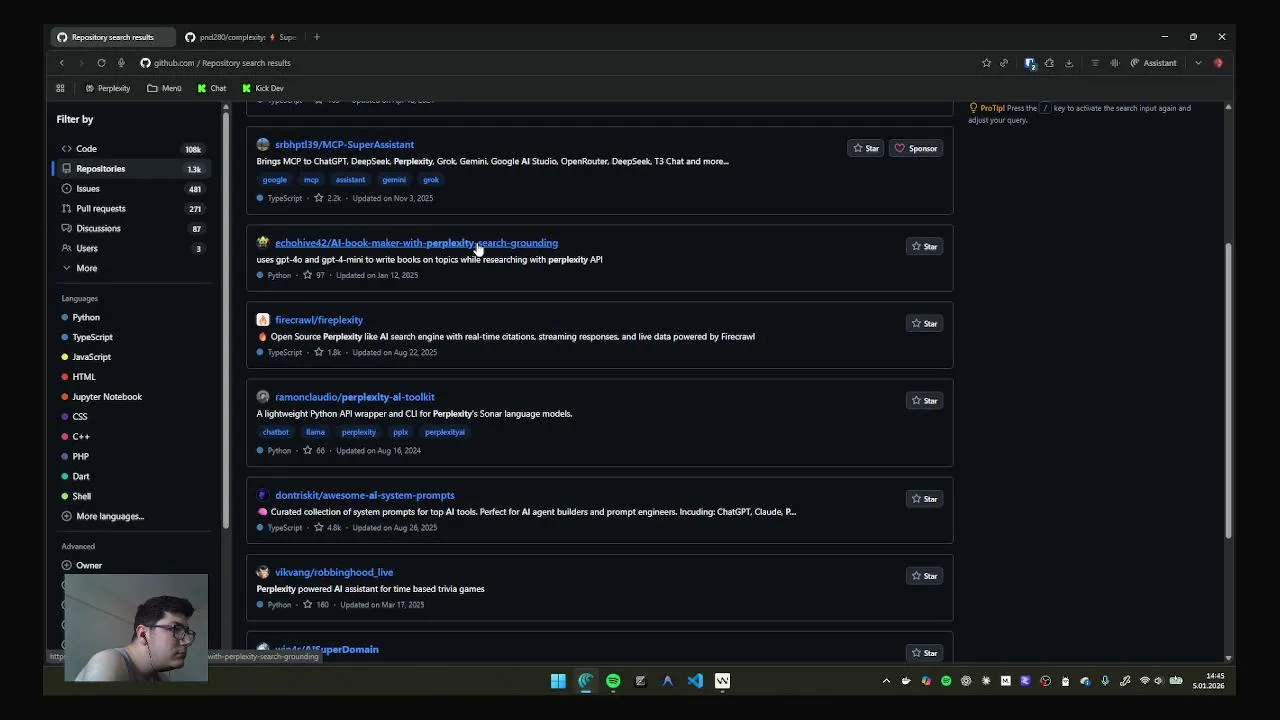Filter results by Users
Viewport: 1280px width, 720px height.
click(131, 249)
